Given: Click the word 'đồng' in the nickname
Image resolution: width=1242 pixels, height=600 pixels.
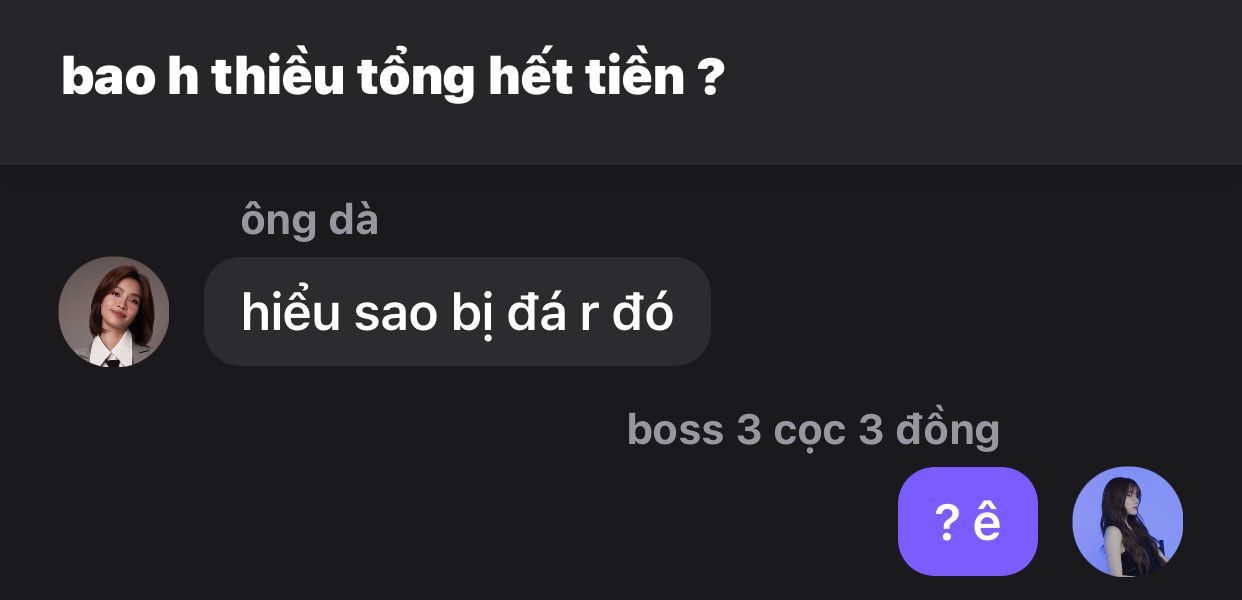Looking at the screenshot, I should (x=948, y=430).
